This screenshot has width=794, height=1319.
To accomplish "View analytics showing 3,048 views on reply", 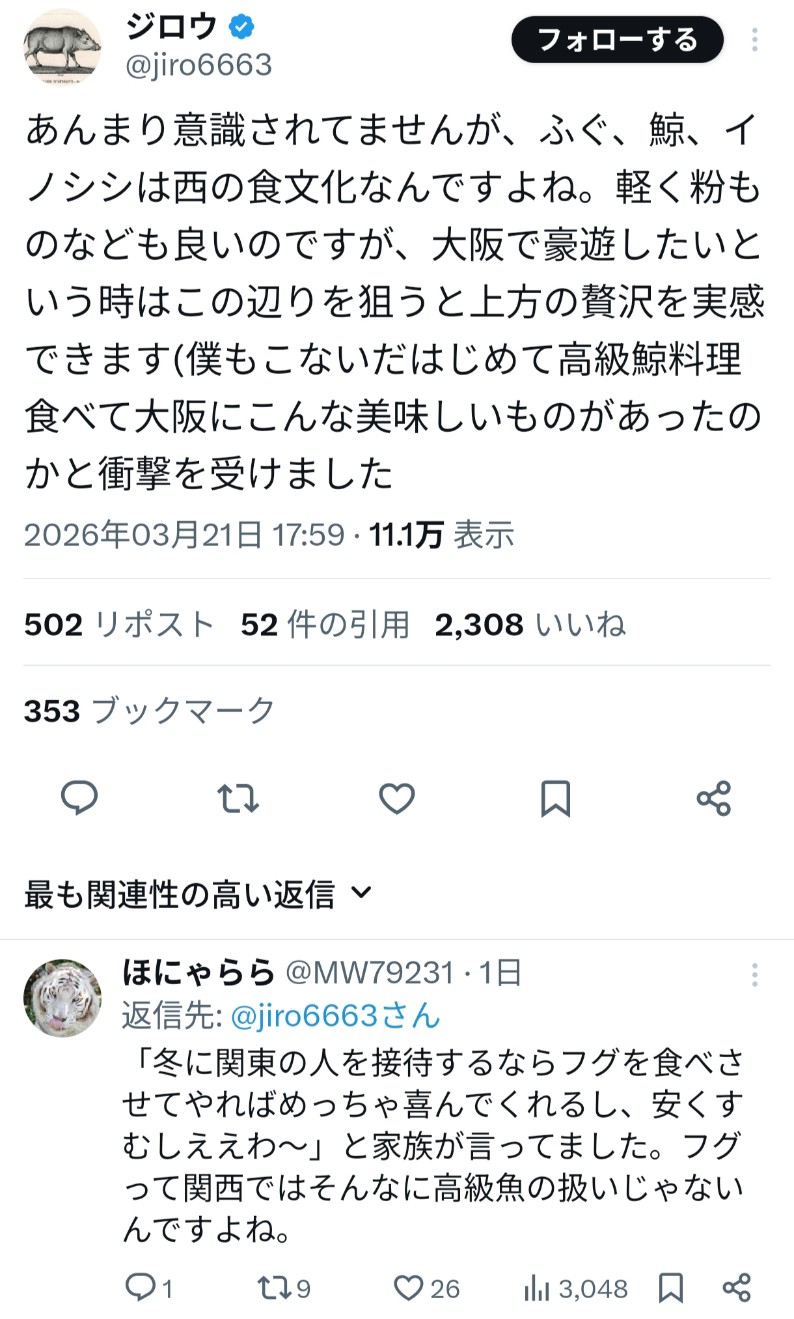I will point(576,1287).
